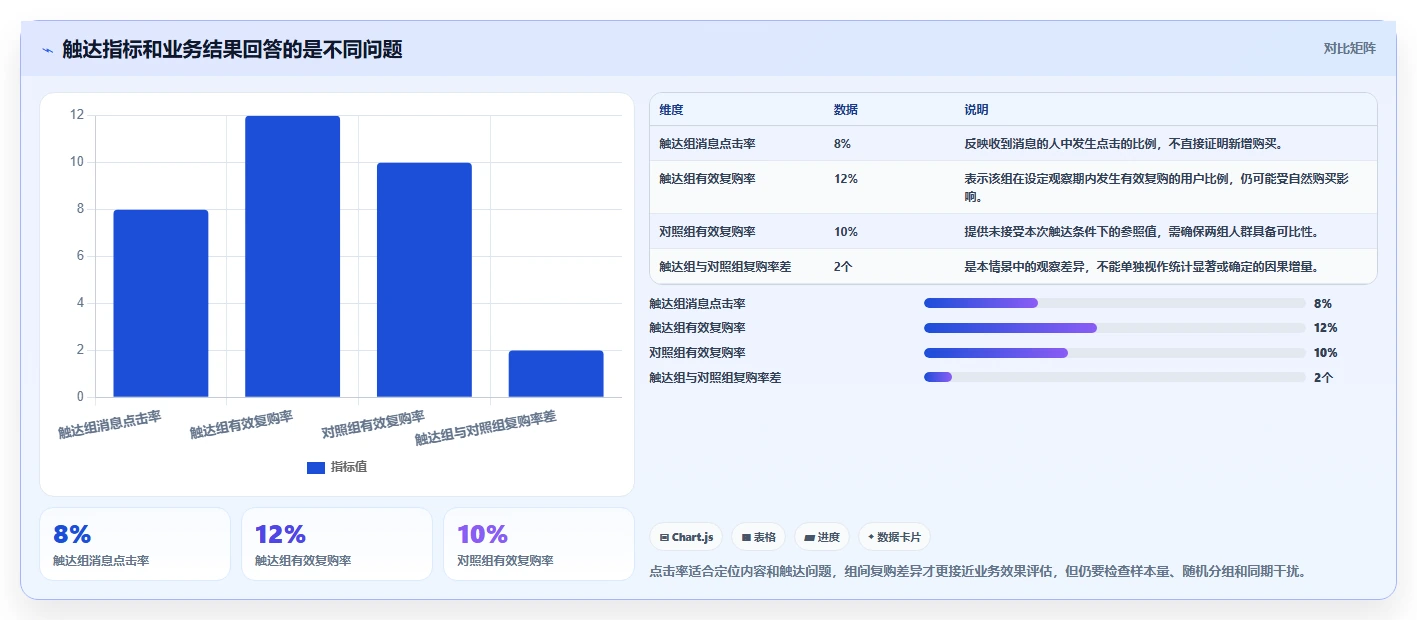Click the 指标值 legend text
1417x620 pixels.
pos(349,467)
